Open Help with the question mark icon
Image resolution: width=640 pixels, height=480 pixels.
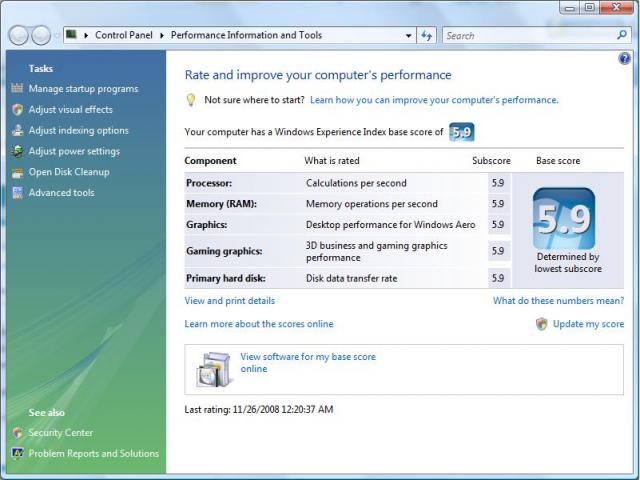tap(624, 59)
